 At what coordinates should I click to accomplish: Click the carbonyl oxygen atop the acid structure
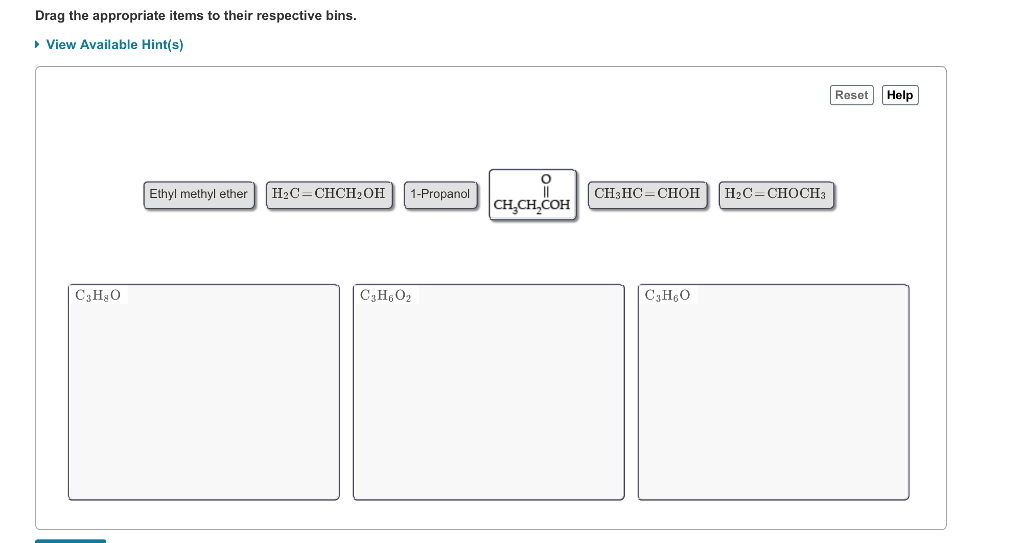pyautogui.click(x=546, y=179)
